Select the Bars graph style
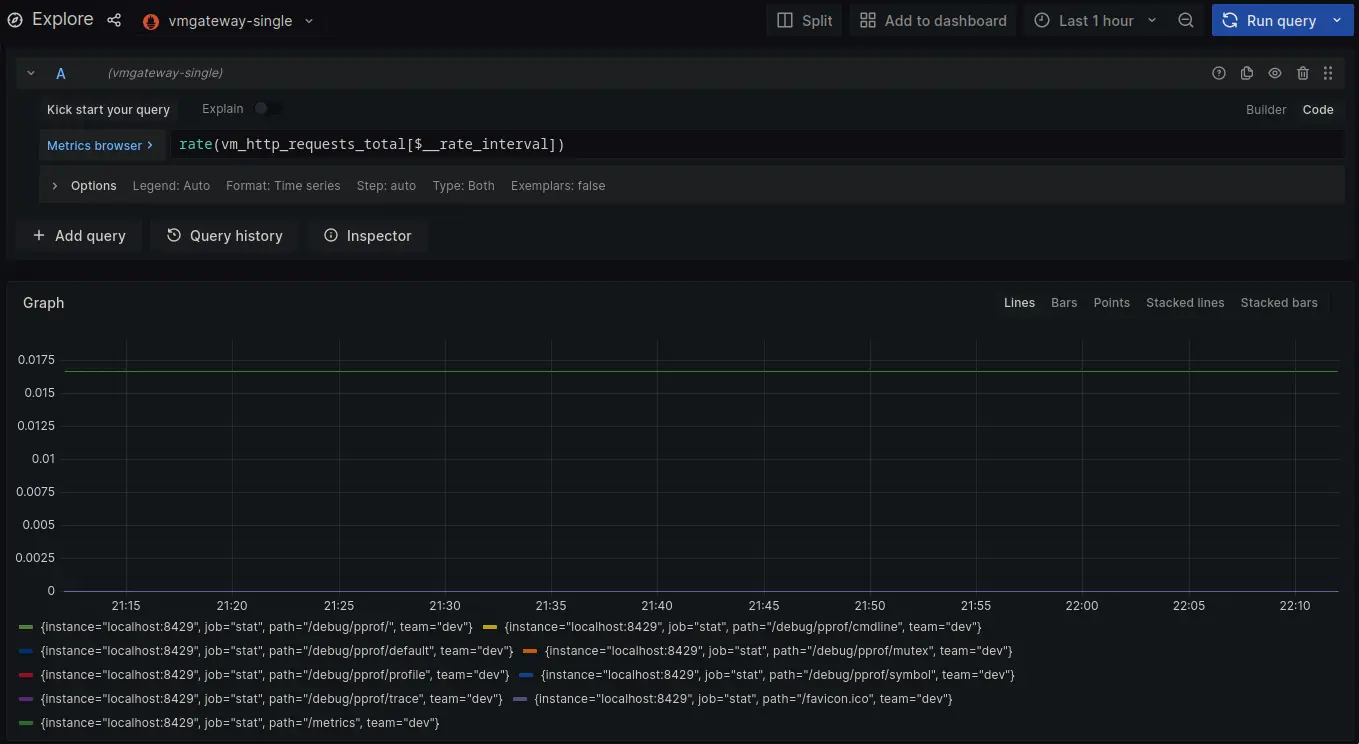The height and width of the screenshot is (744, 1359). pos(1063,303)
